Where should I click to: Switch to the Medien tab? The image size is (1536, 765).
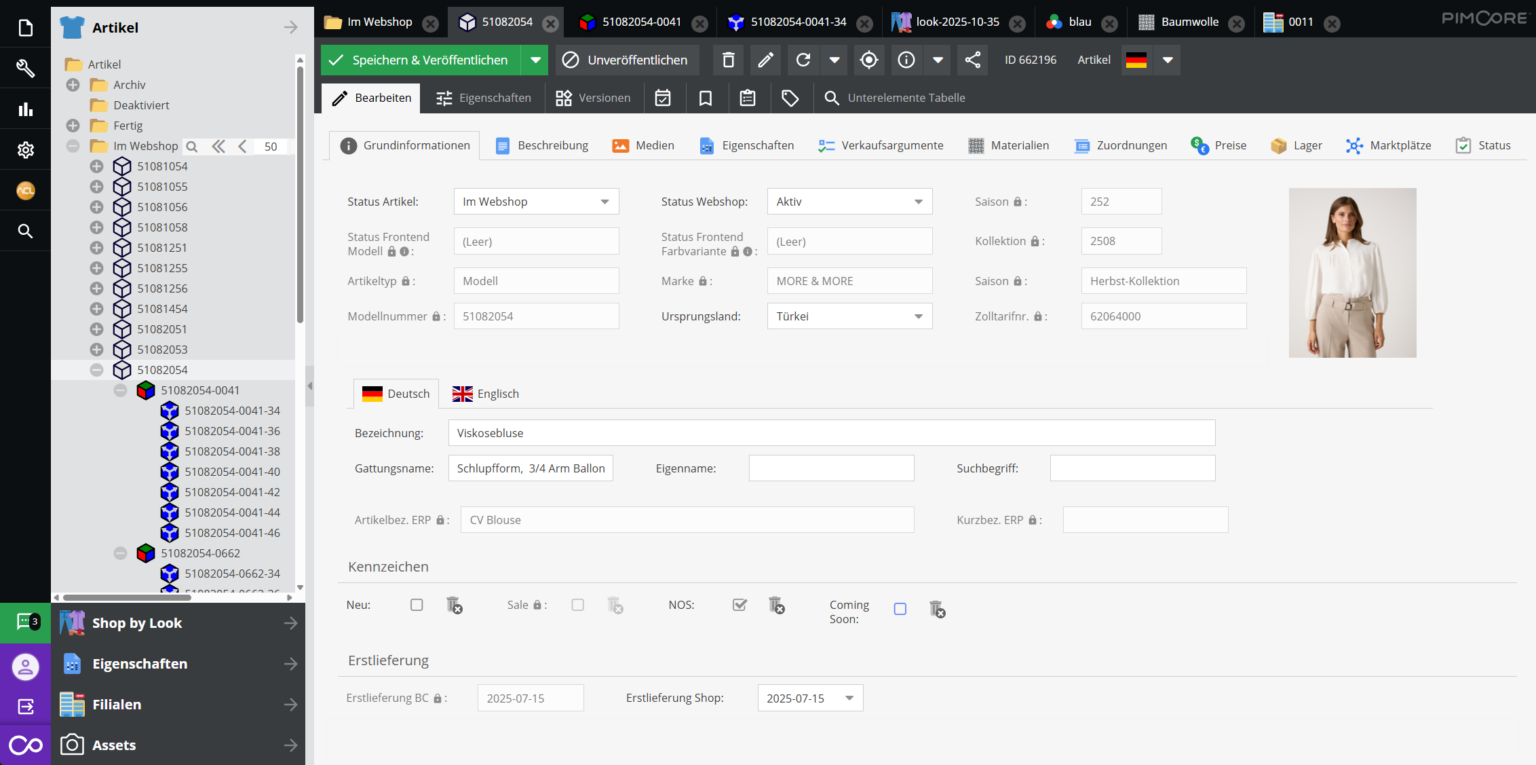[643, 145]
